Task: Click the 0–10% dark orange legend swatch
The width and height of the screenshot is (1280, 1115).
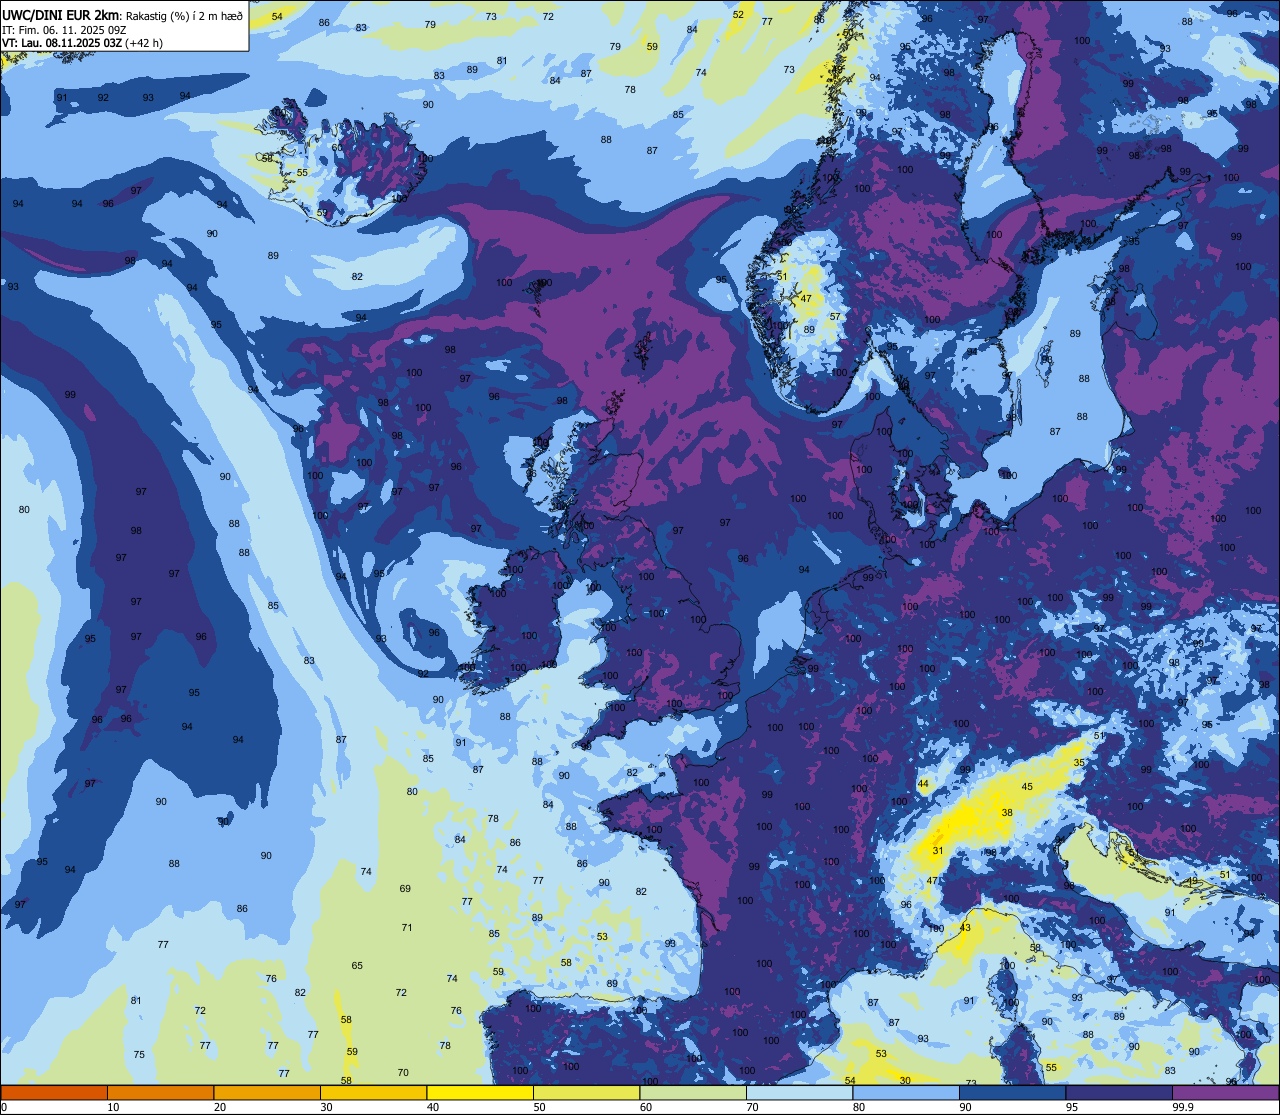Action: pyautogui.click(x=54, y=1092)
